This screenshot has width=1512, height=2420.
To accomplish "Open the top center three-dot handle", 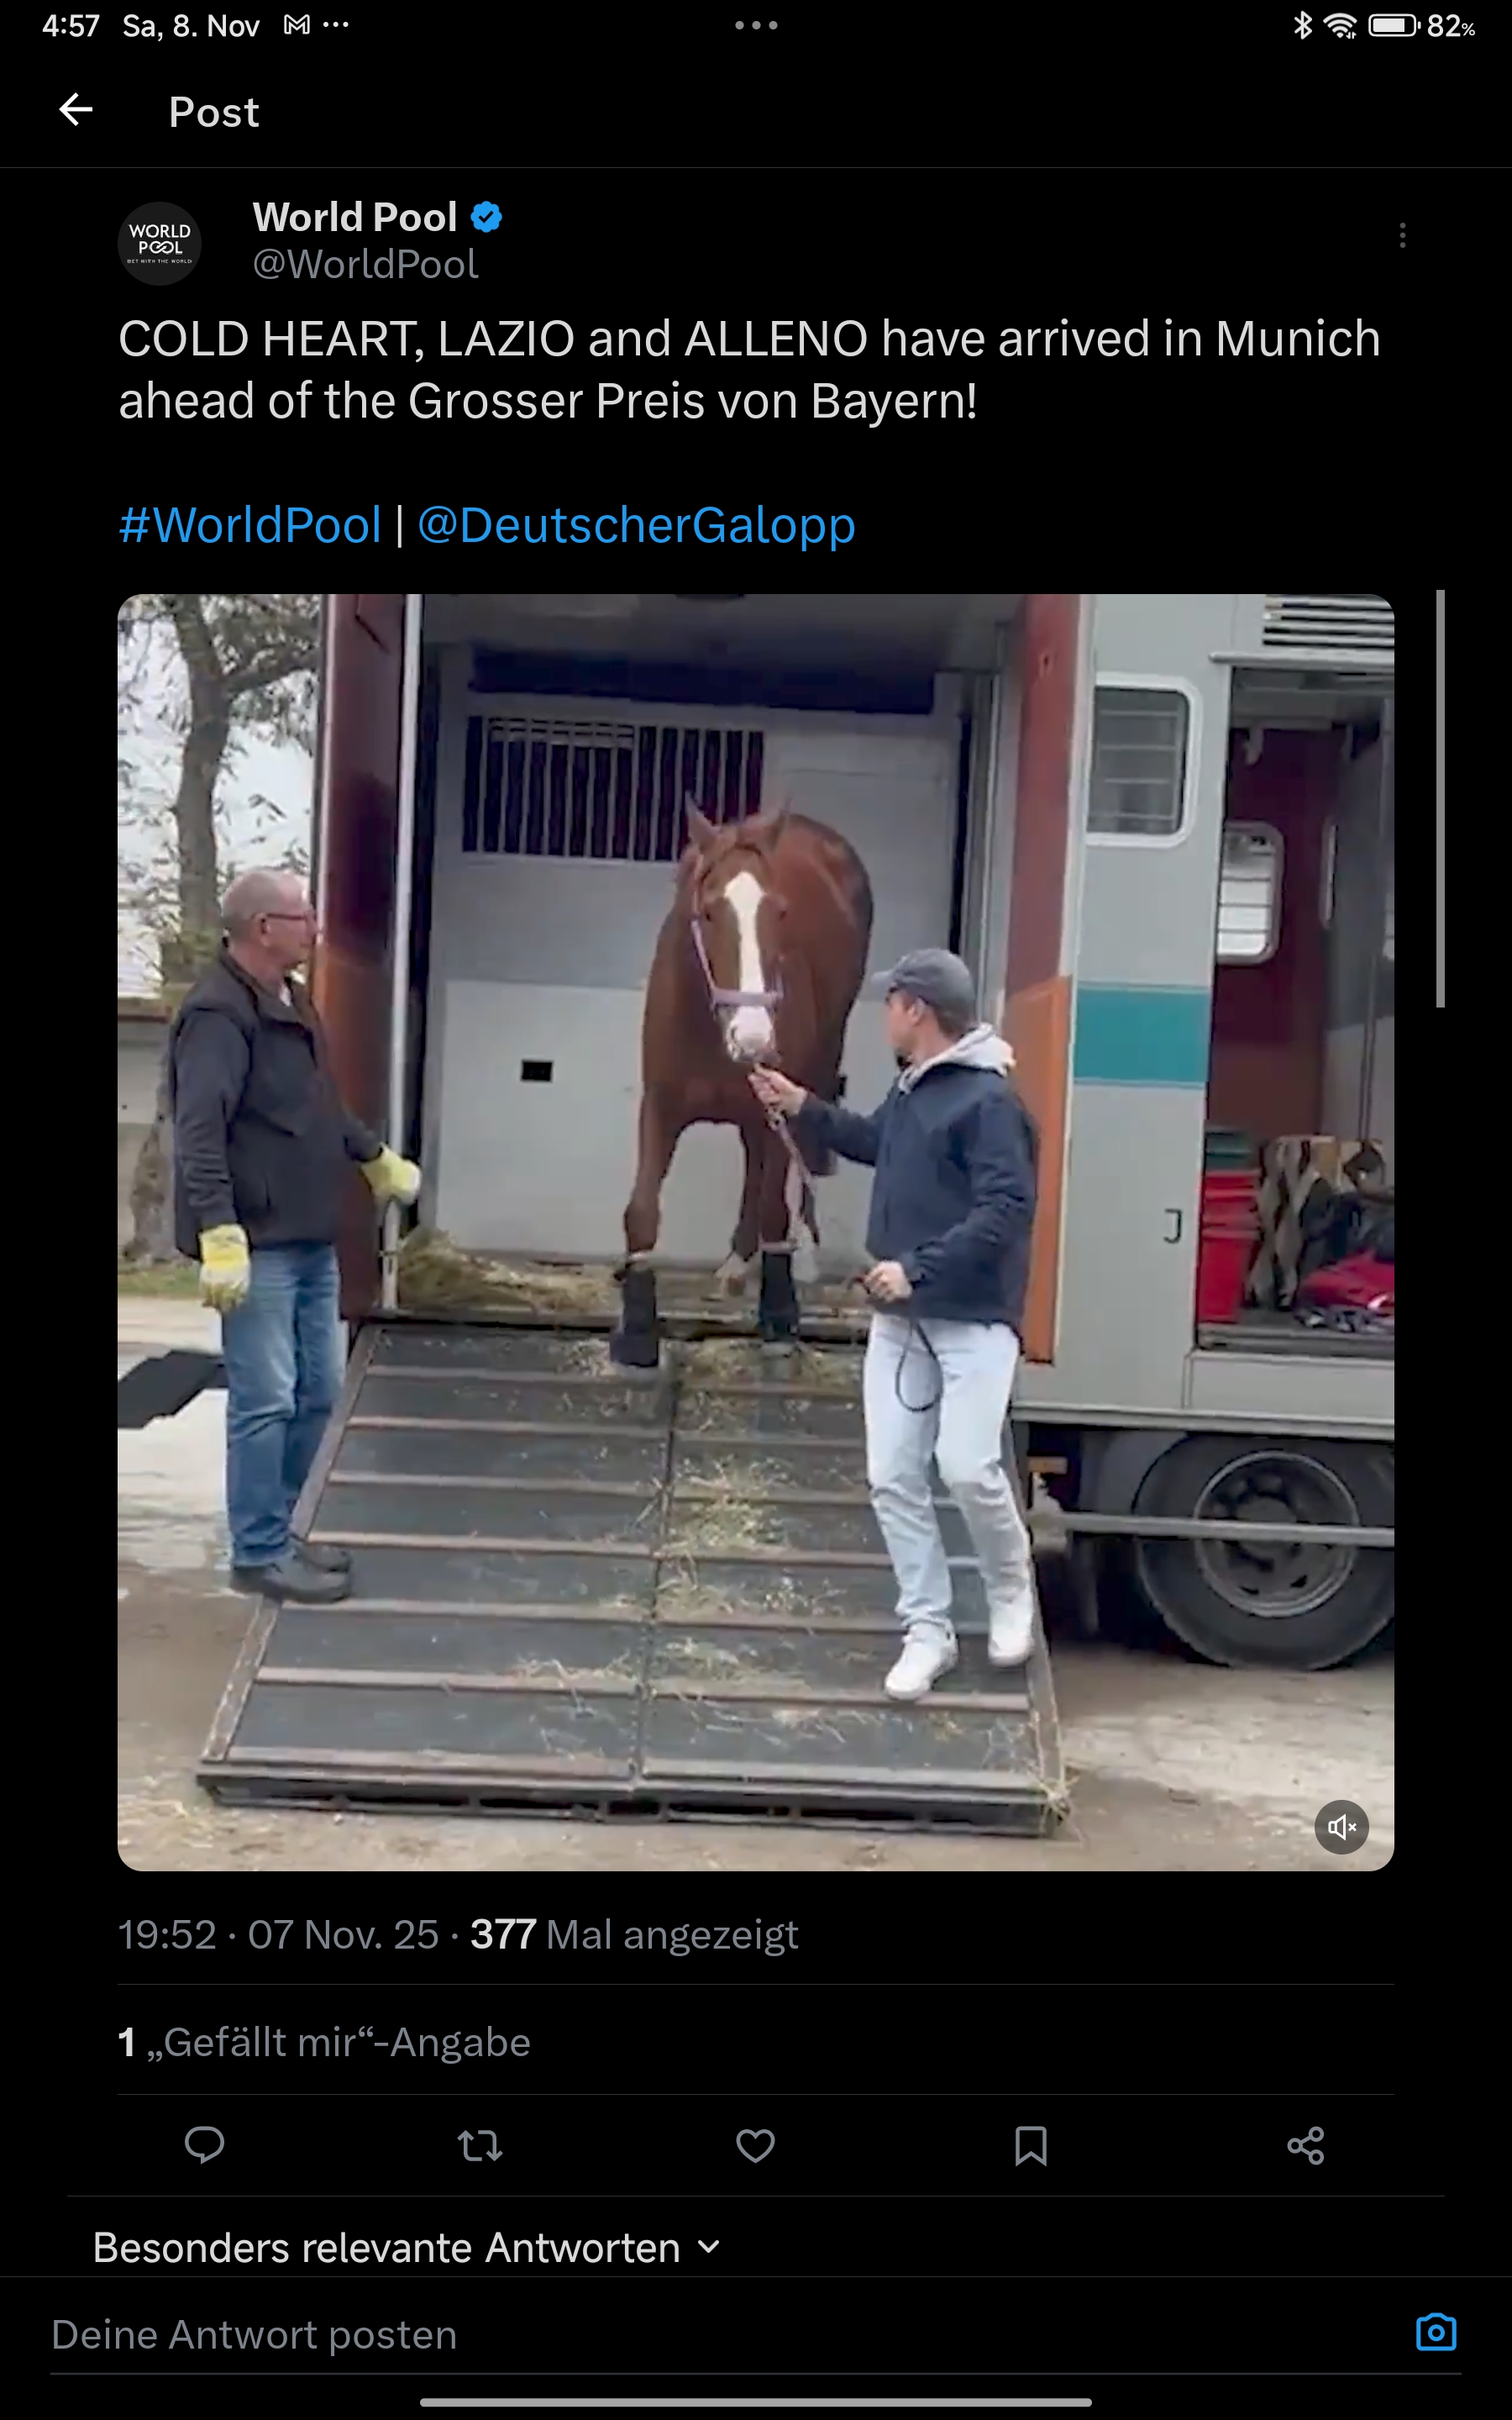I will click(756, 25).
